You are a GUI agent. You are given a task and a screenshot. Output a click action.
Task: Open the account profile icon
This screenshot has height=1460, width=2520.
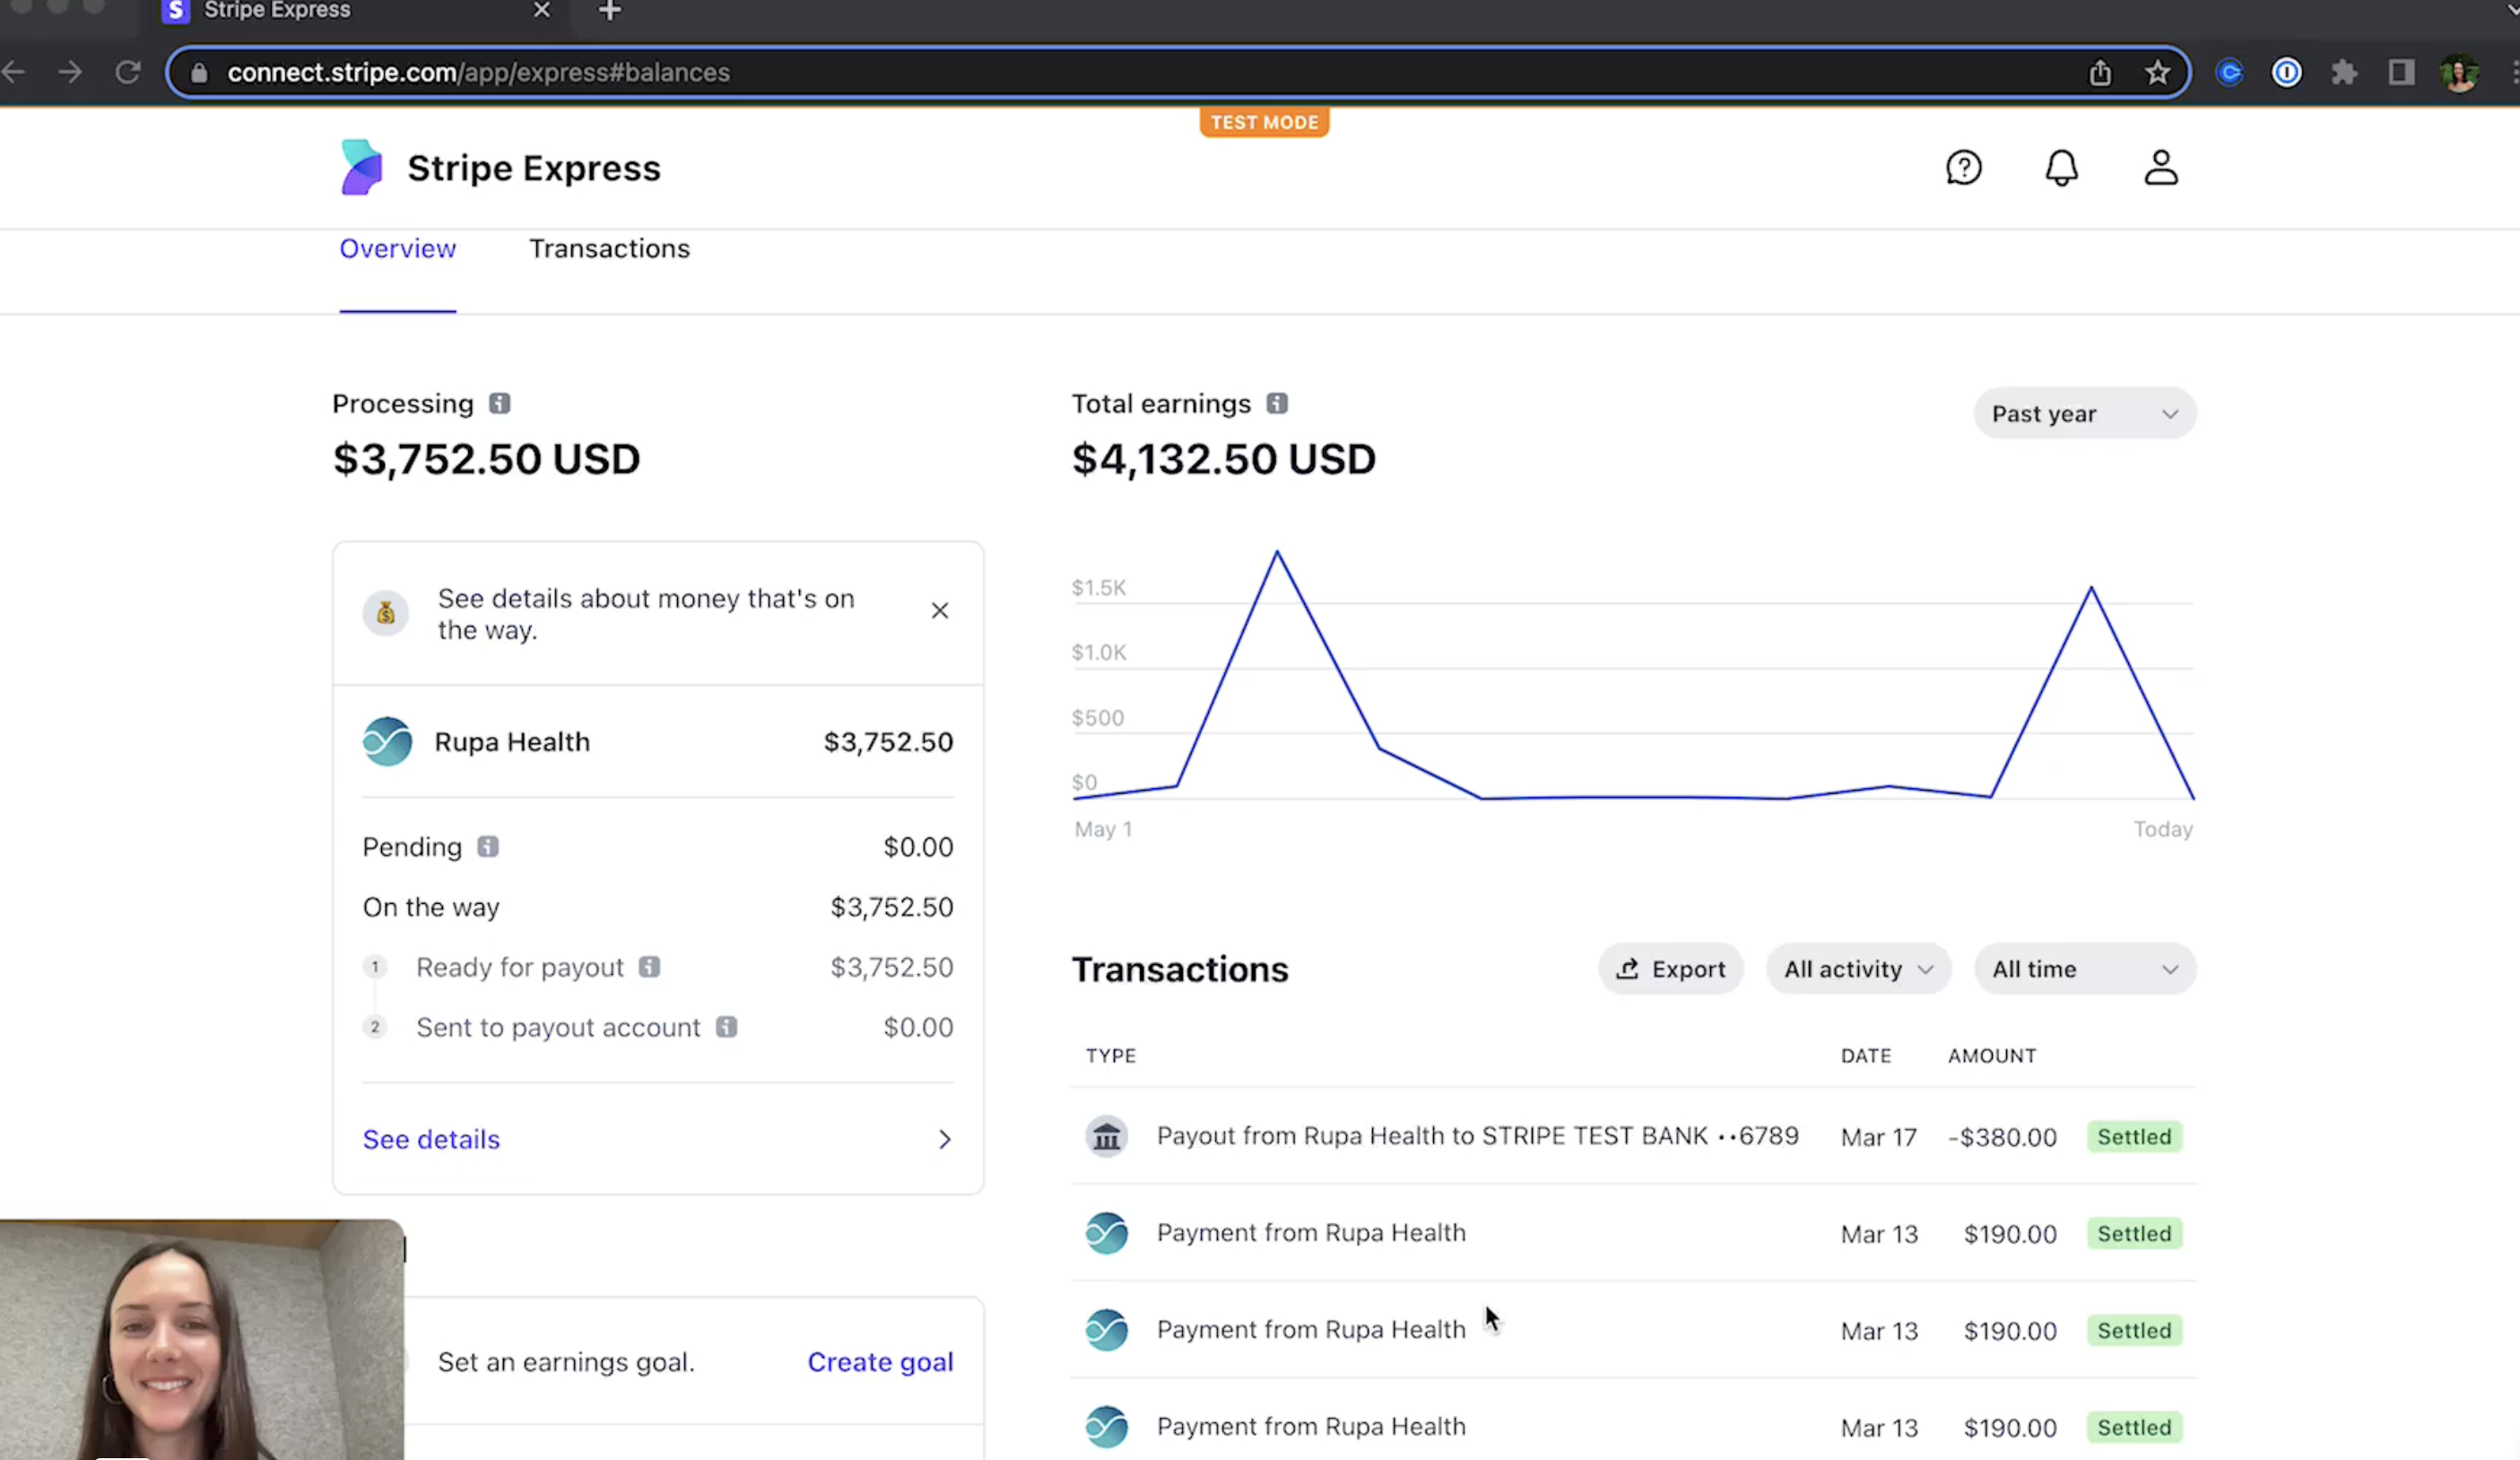[x=2160, y=167]
